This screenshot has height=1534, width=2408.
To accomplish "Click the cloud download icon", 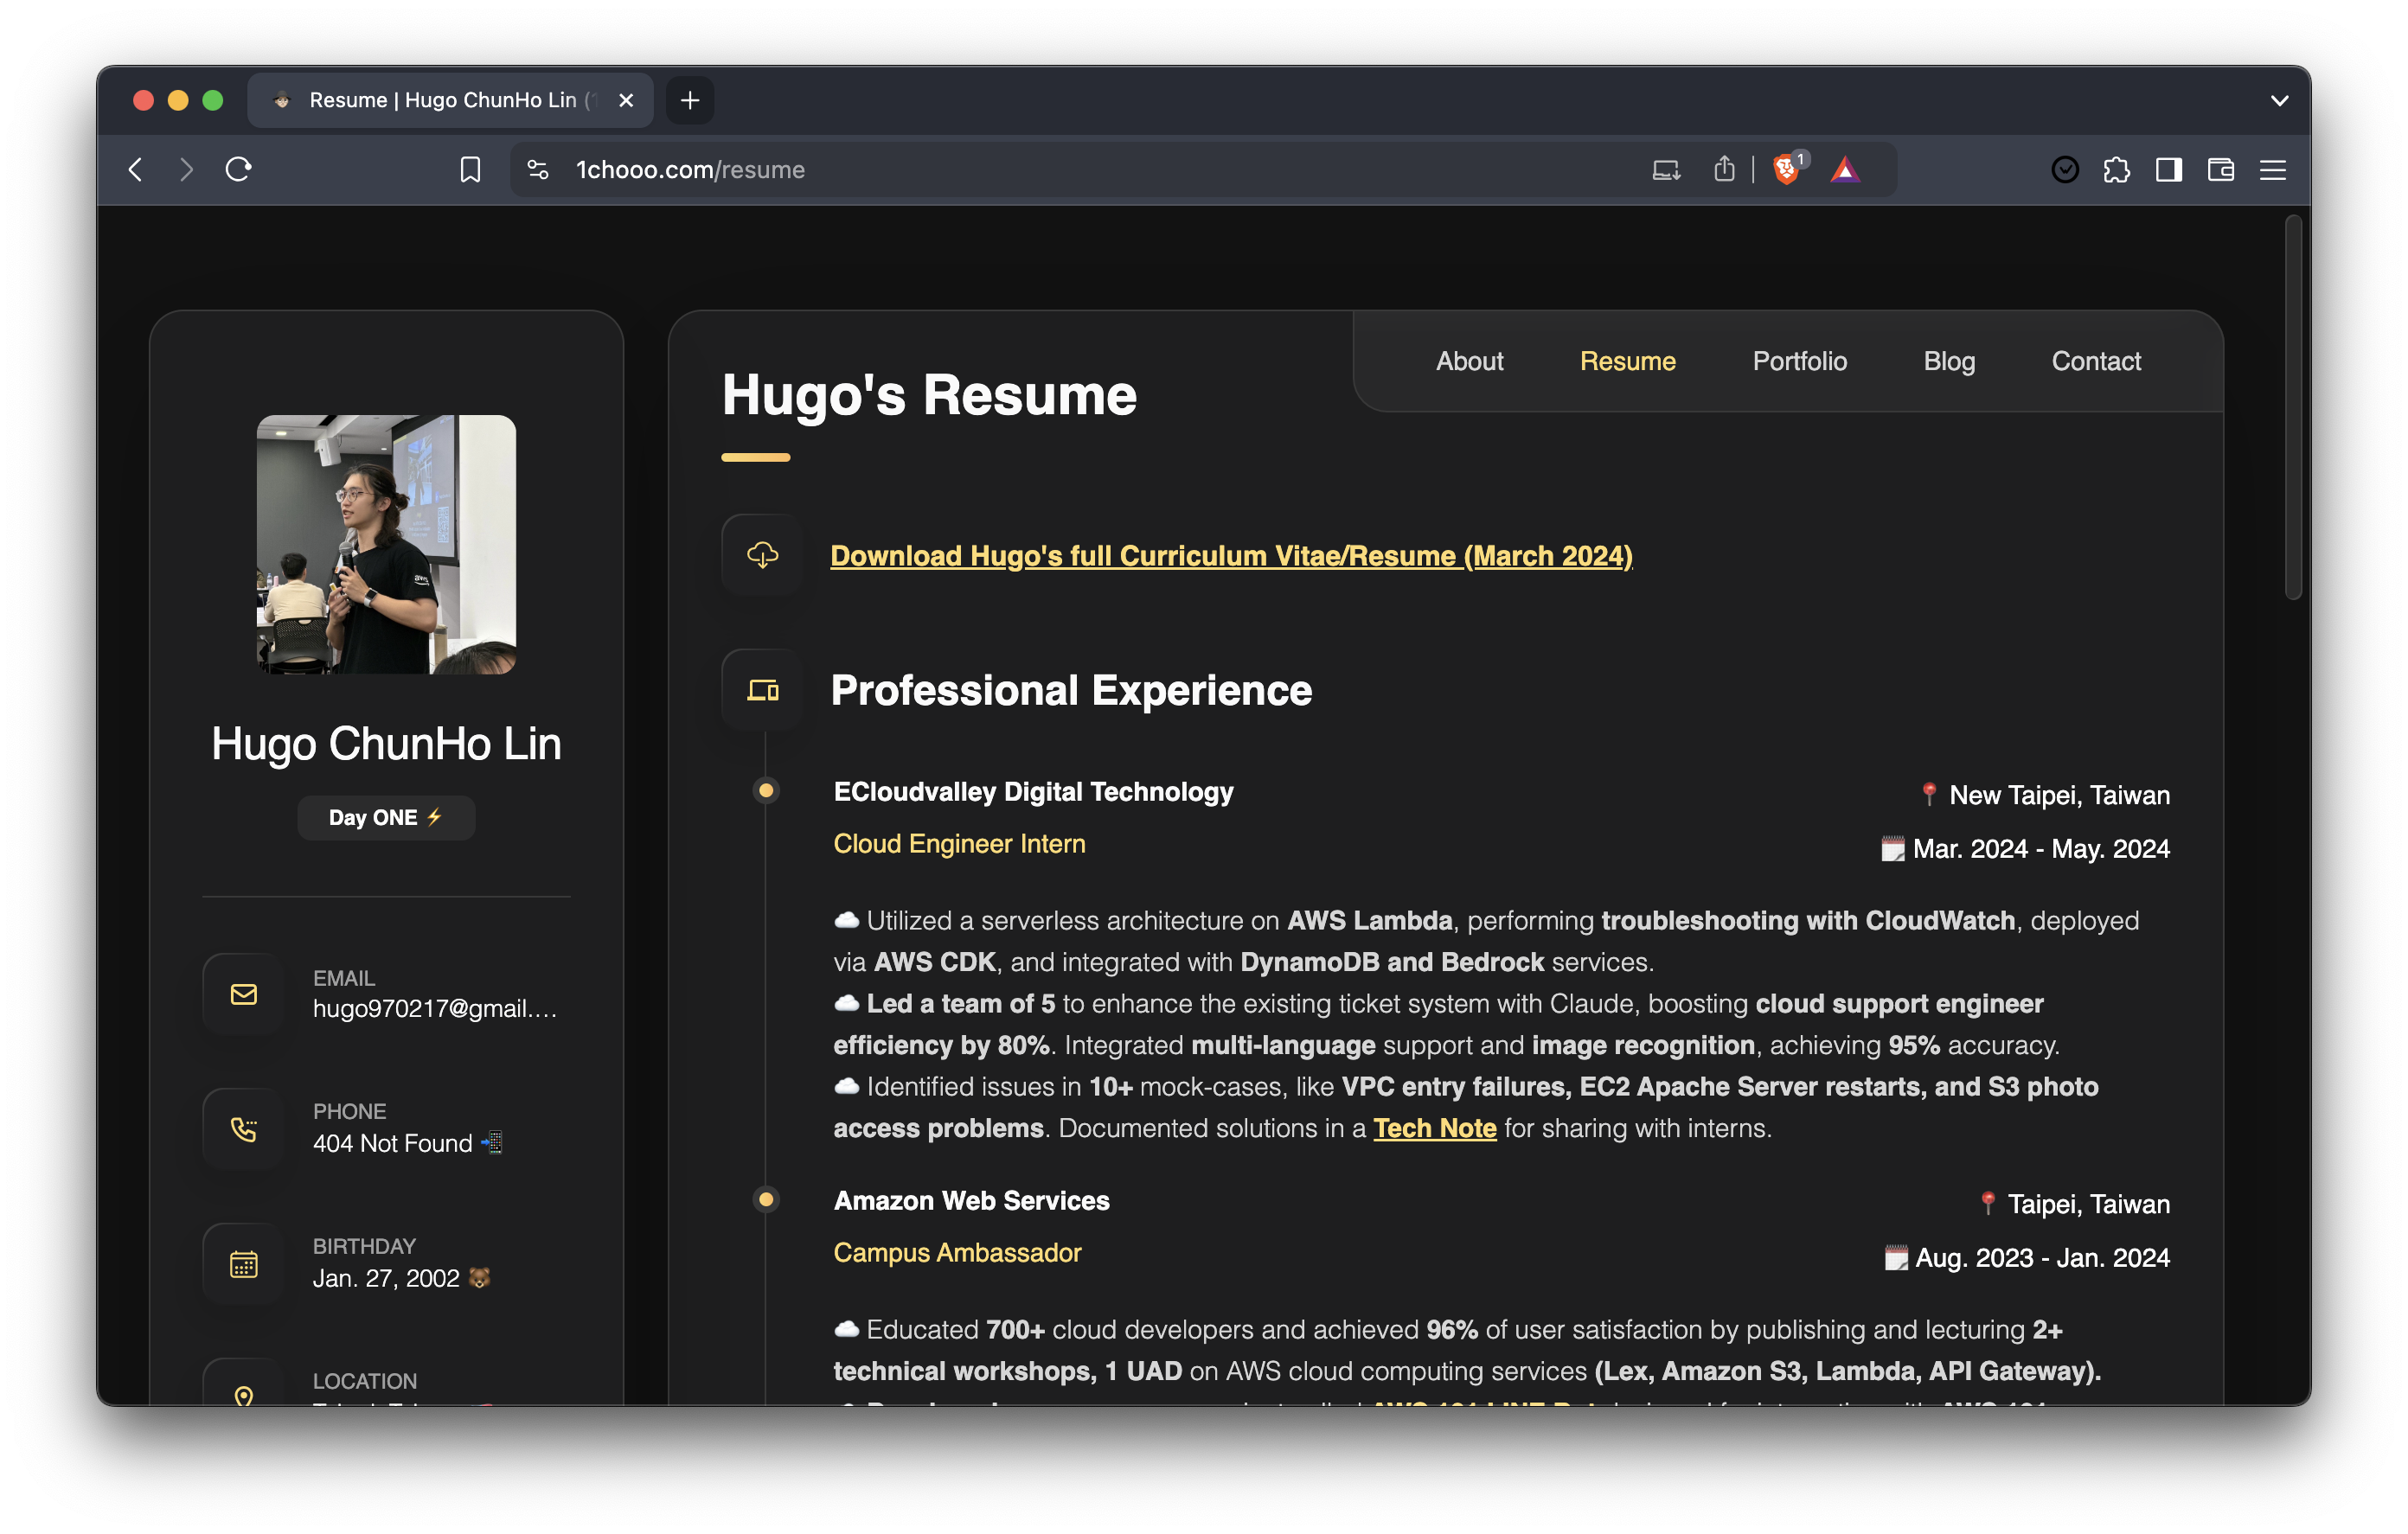I will pyautogui.click(x=762, y=554).
